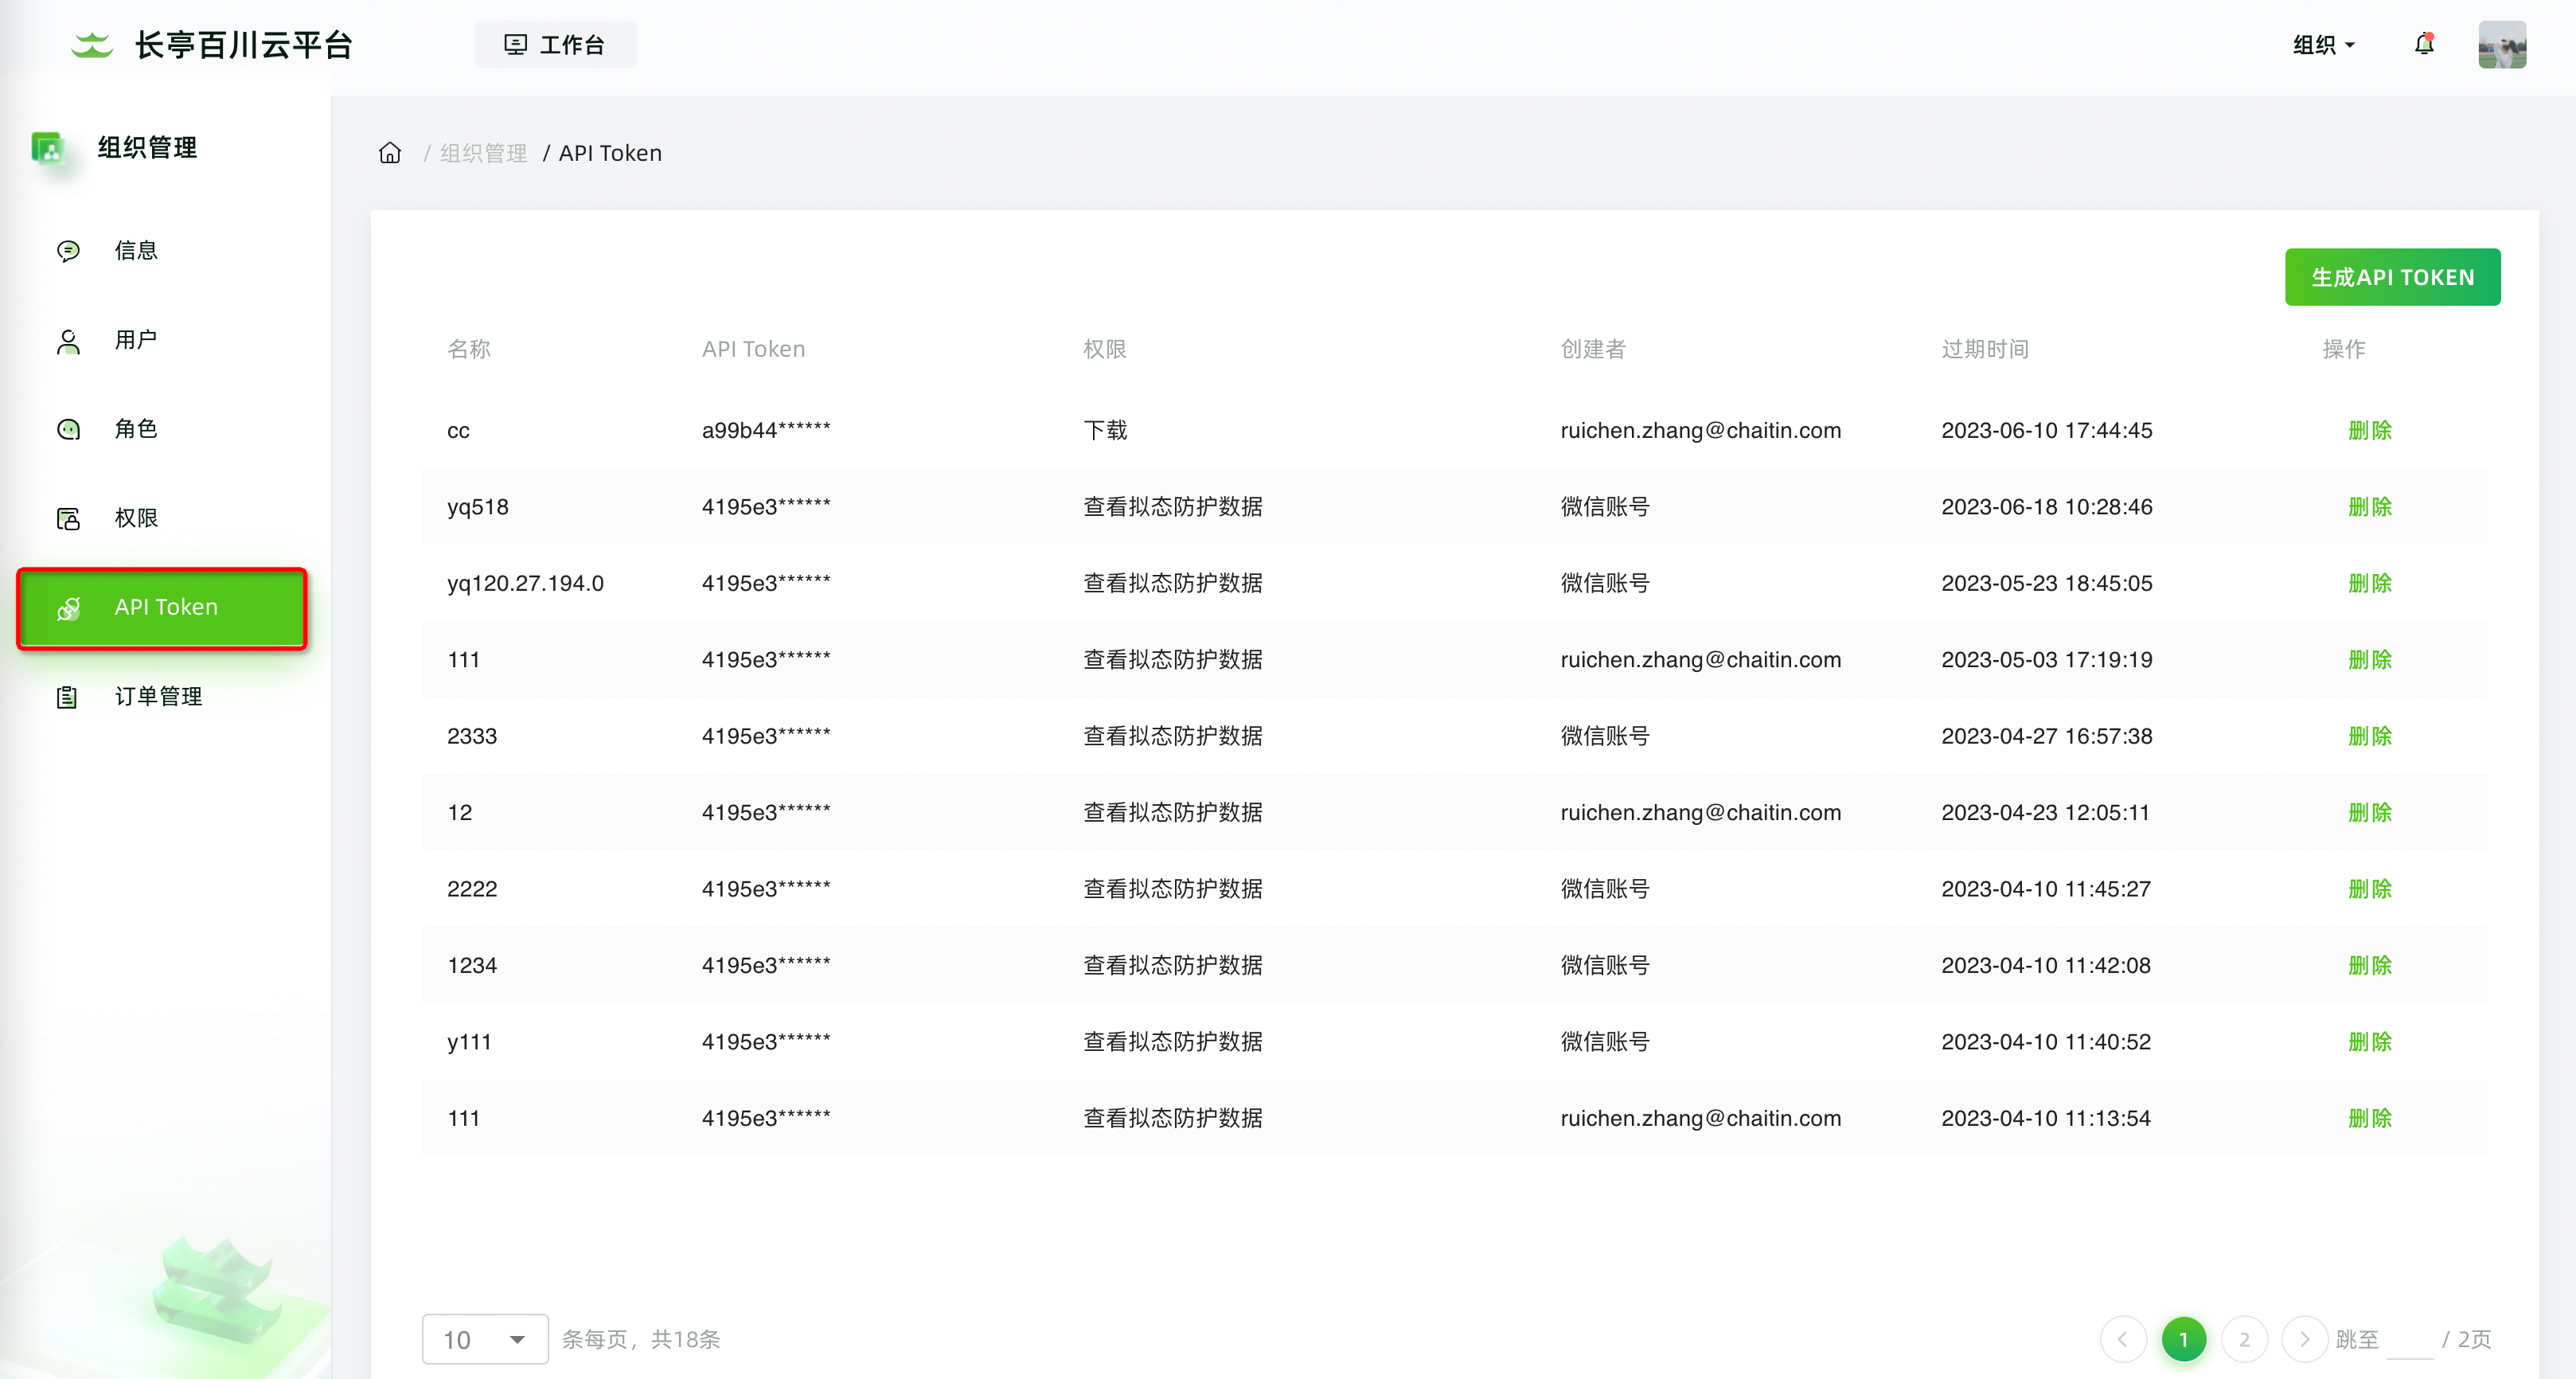
Task: Open the 10 per page dropdown
Action: [485, 1339]
